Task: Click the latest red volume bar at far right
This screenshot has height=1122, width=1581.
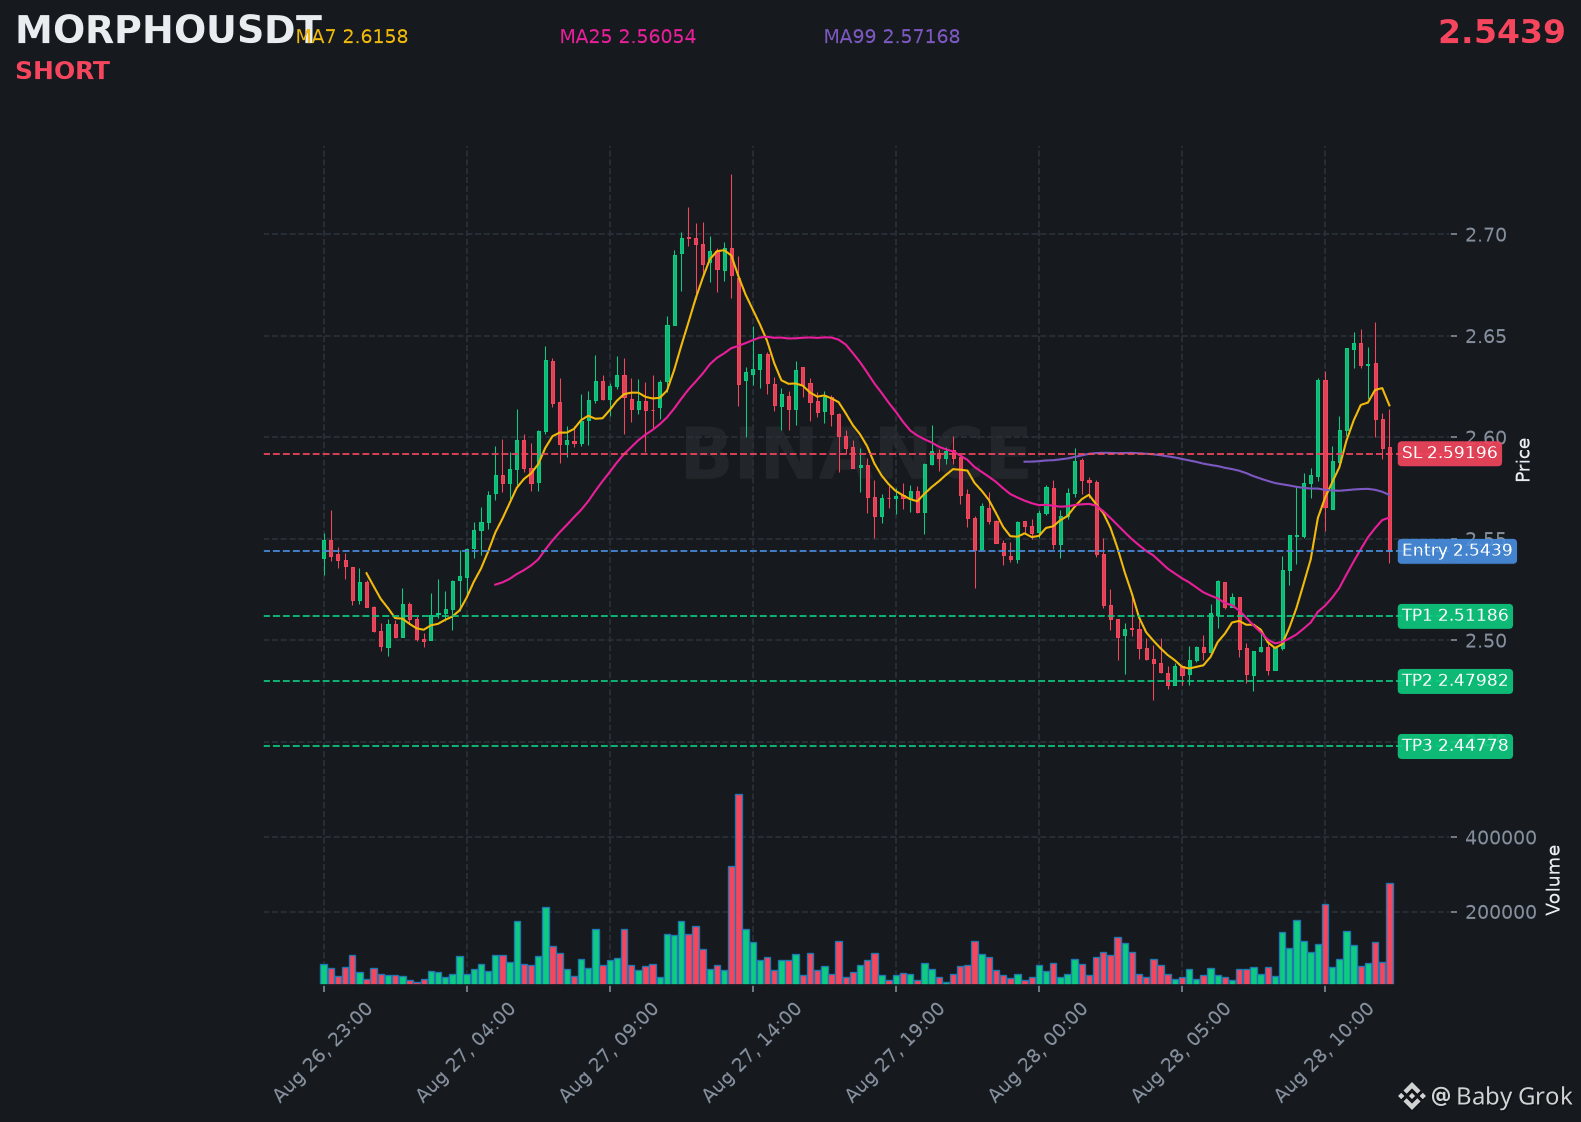Action: pyautogui.click(x=1390, y=934)
